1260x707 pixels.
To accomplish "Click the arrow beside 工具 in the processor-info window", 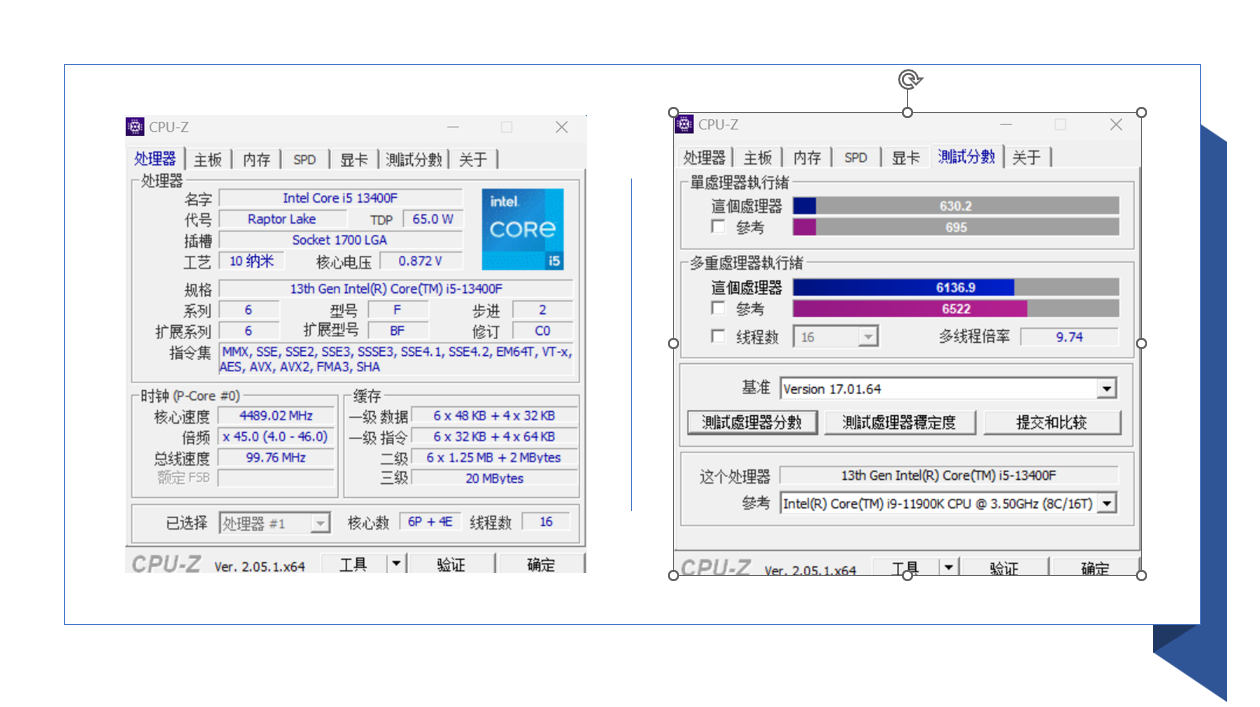I will (x=396, y=564).
